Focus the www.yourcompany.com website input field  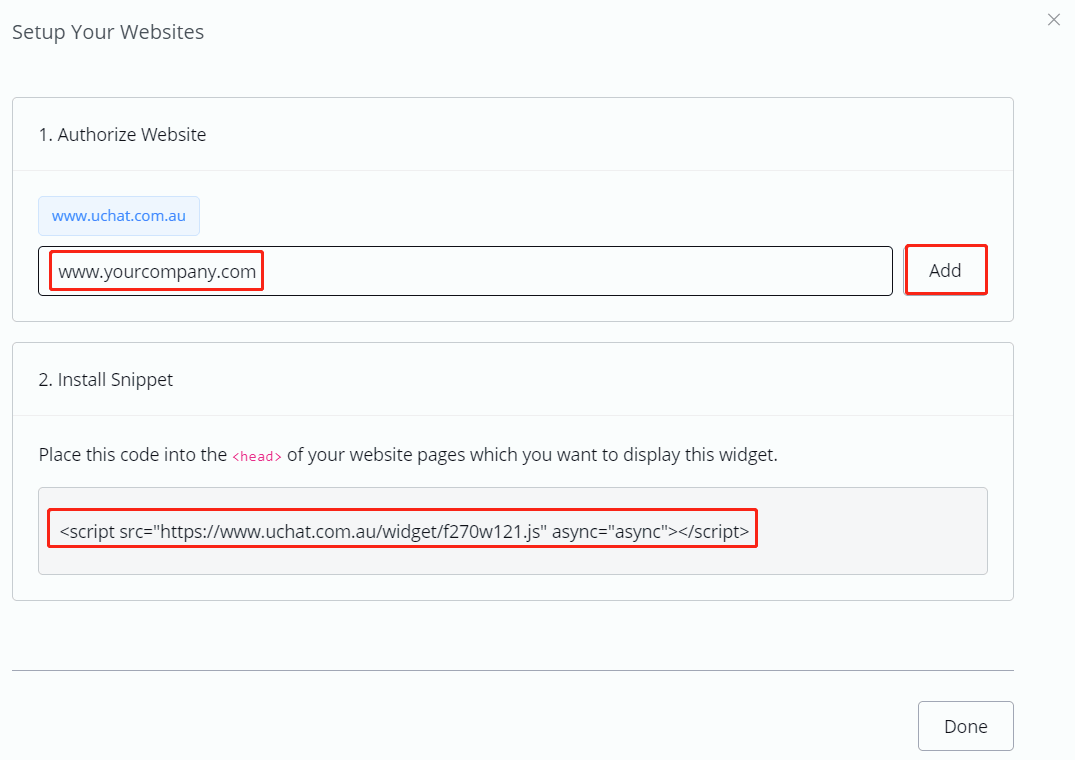465,271
